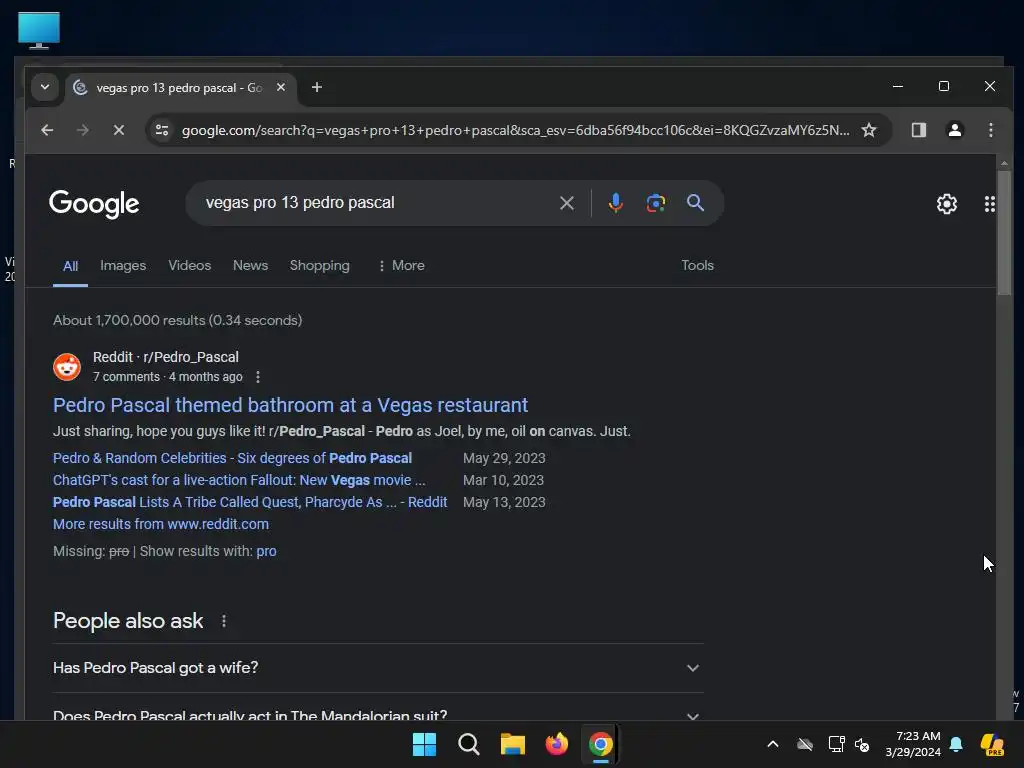This screenshot has height=768, width=1024.
Task: Go back to the previous page
Action: click(x=47, y=130)
